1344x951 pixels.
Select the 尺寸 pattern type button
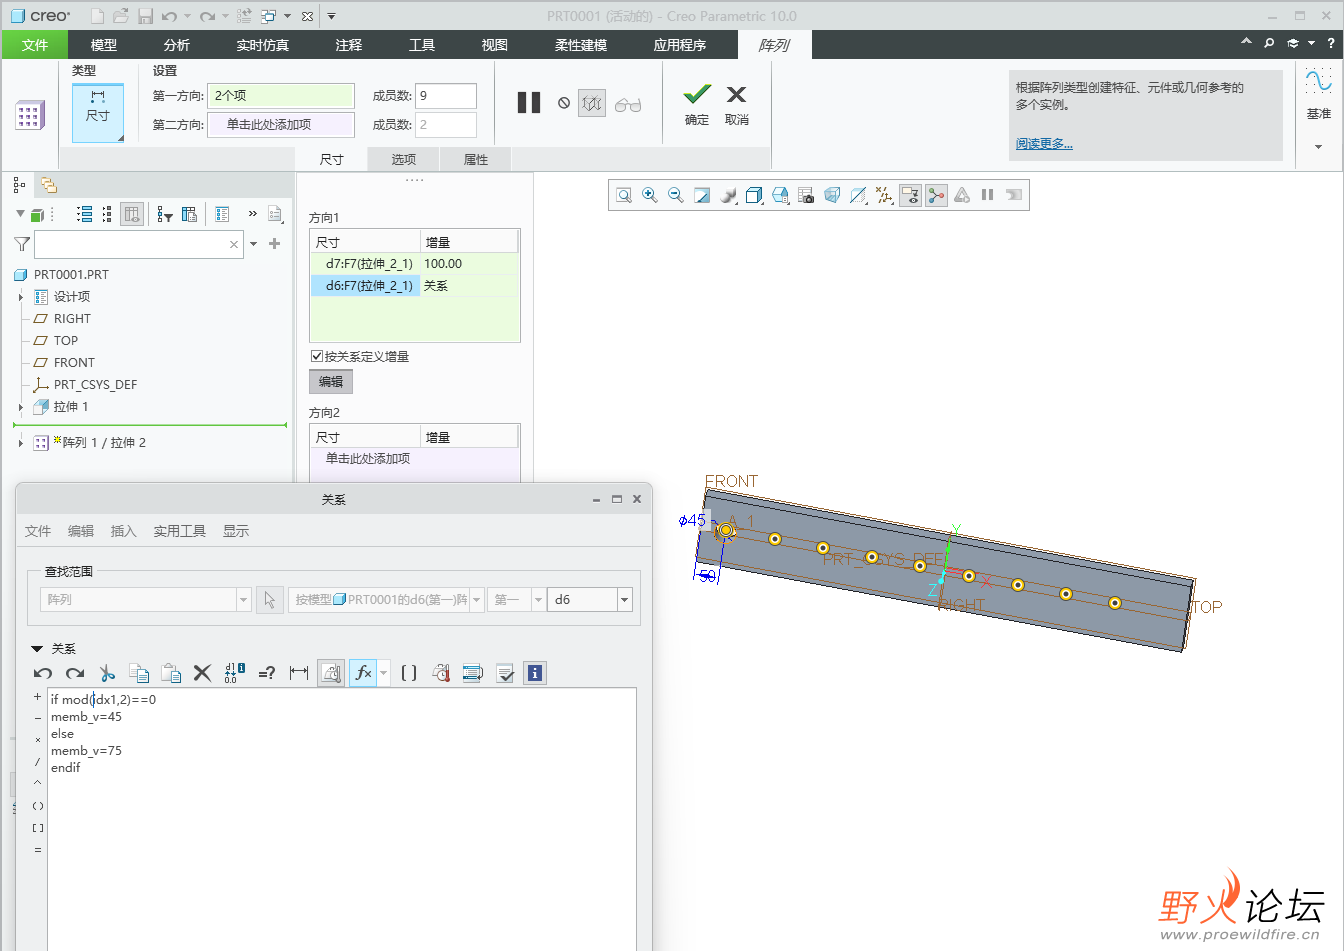coord(98,112)
